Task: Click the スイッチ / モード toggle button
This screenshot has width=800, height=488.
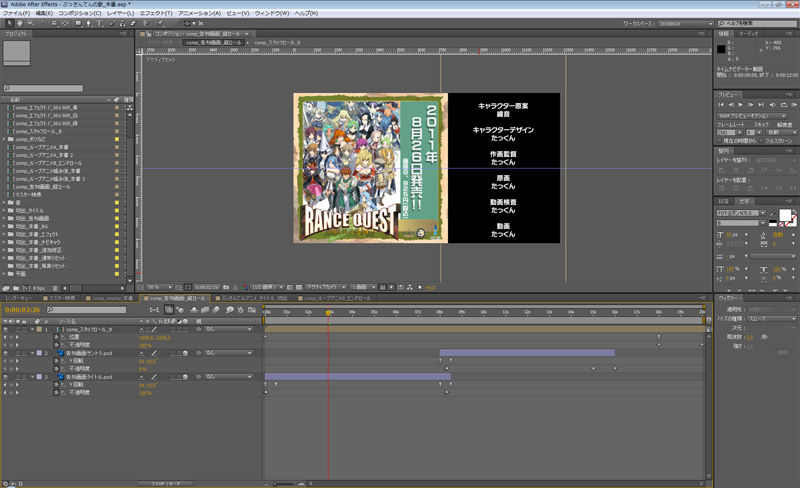Action: coord(164,482)
